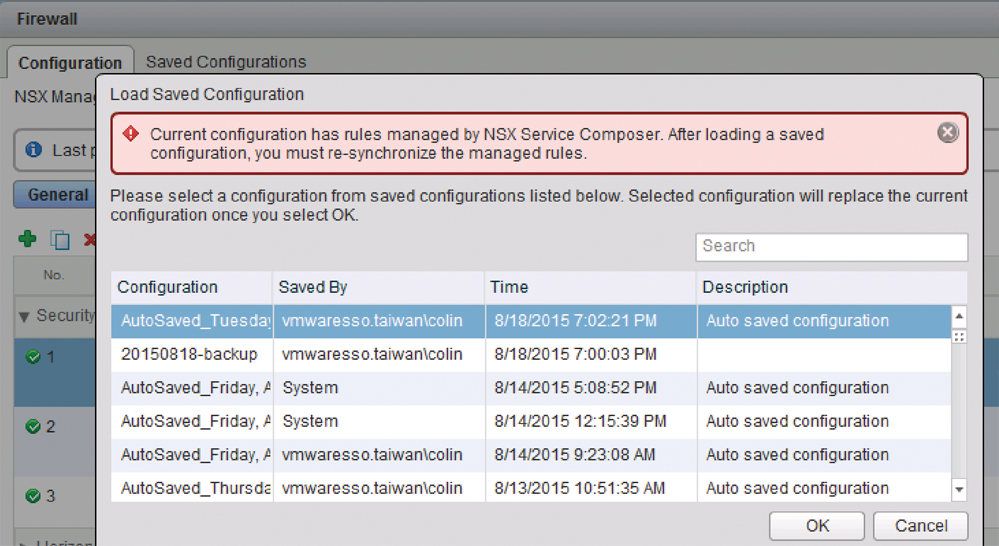Switch to the Saved Configurations tab
The image size is (999, 546).
(x=226, y=62)
